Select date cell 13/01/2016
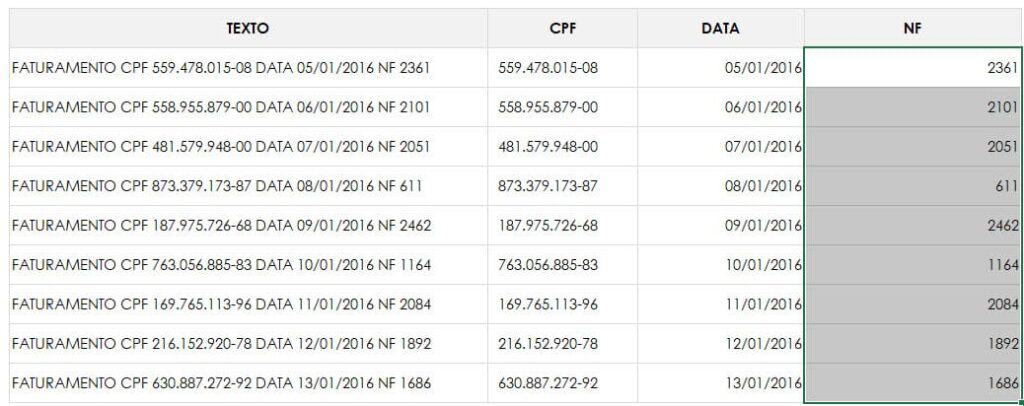The image size is (1024, 406). (721, 383)
